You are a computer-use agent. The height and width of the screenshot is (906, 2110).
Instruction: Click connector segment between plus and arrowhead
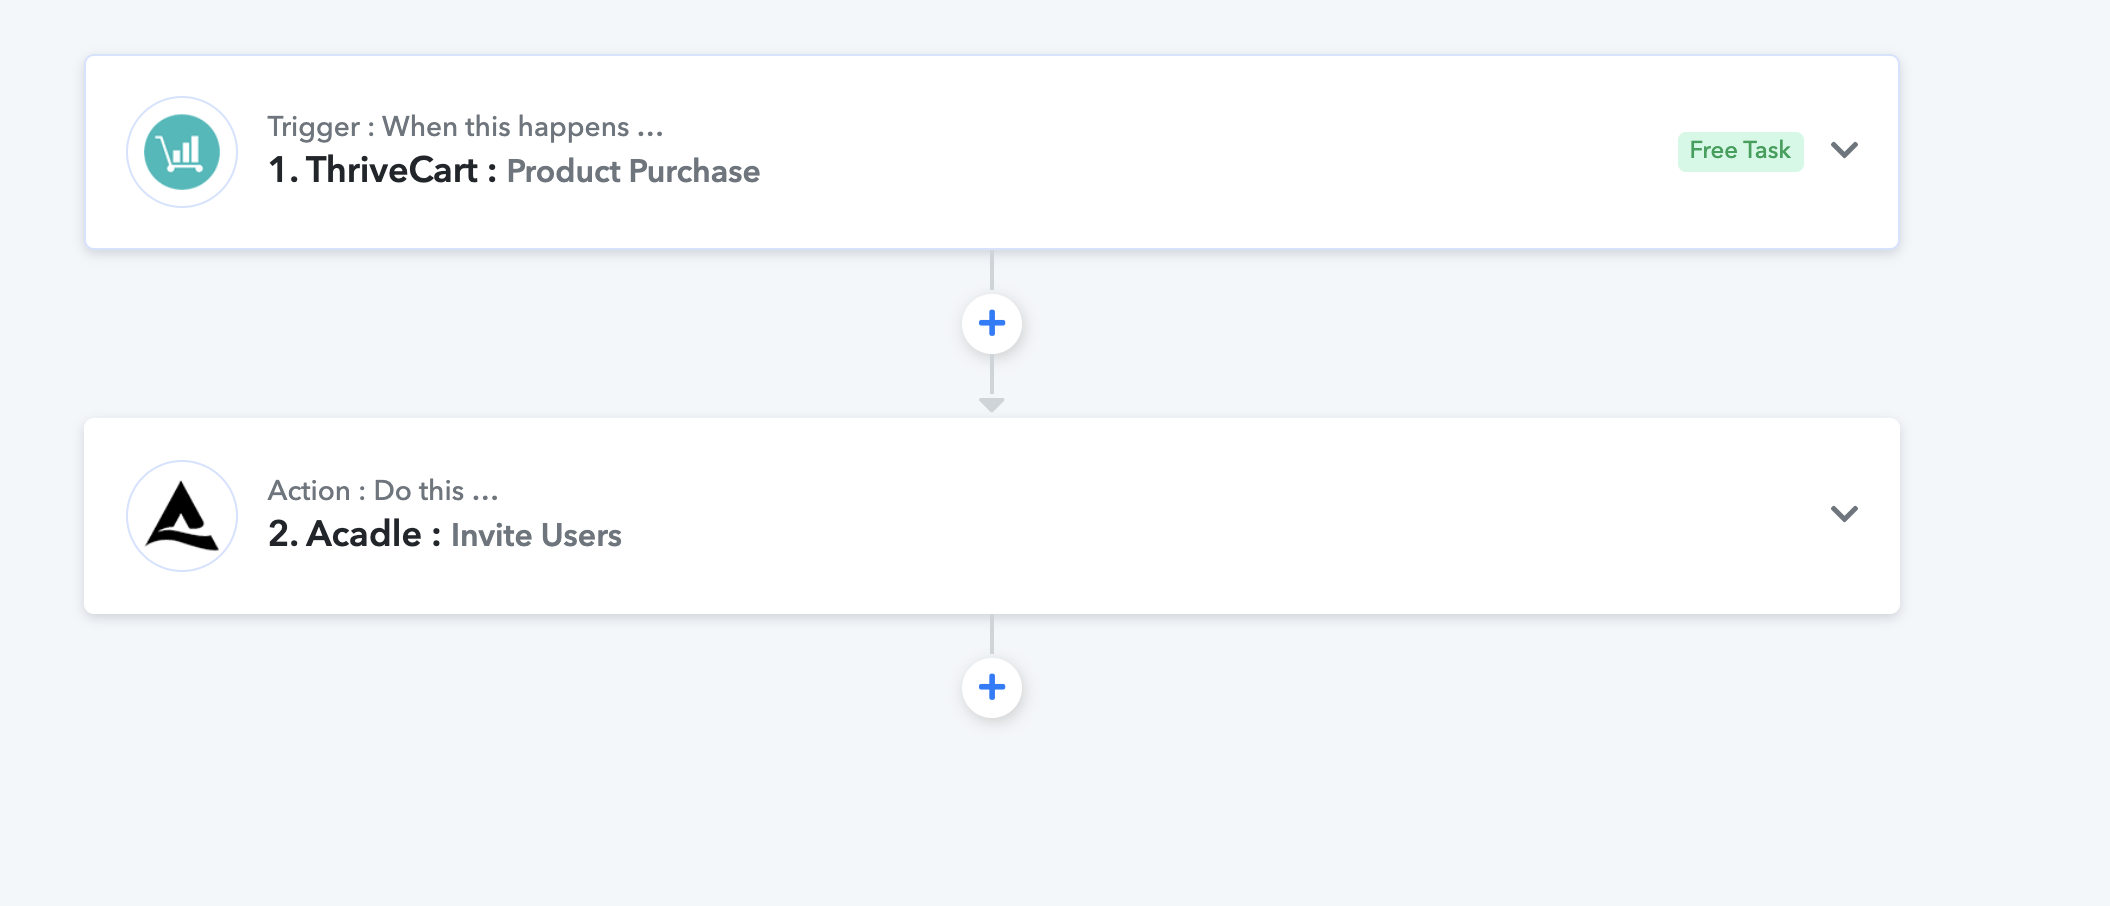pos(992,375)
